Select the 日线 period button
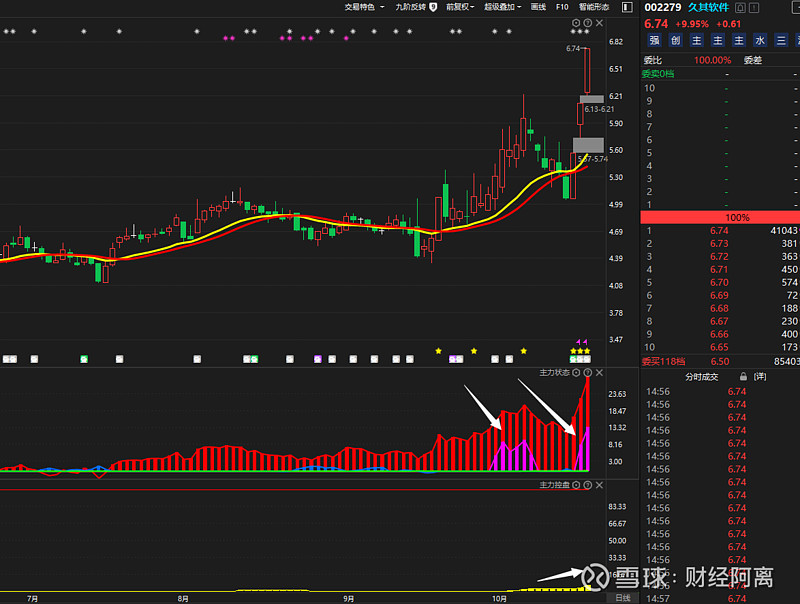Screen dimensions: 800x604 point(623,597)
